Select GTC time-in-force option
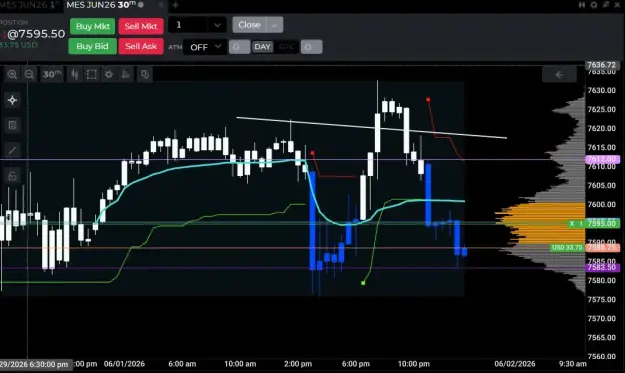625x373 pixels. click(286, 47)
